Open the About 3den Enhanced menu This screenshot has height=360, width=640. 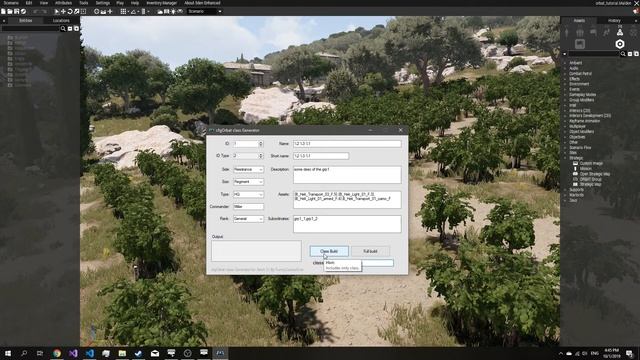pyautogui.click(x=202, y=3)
